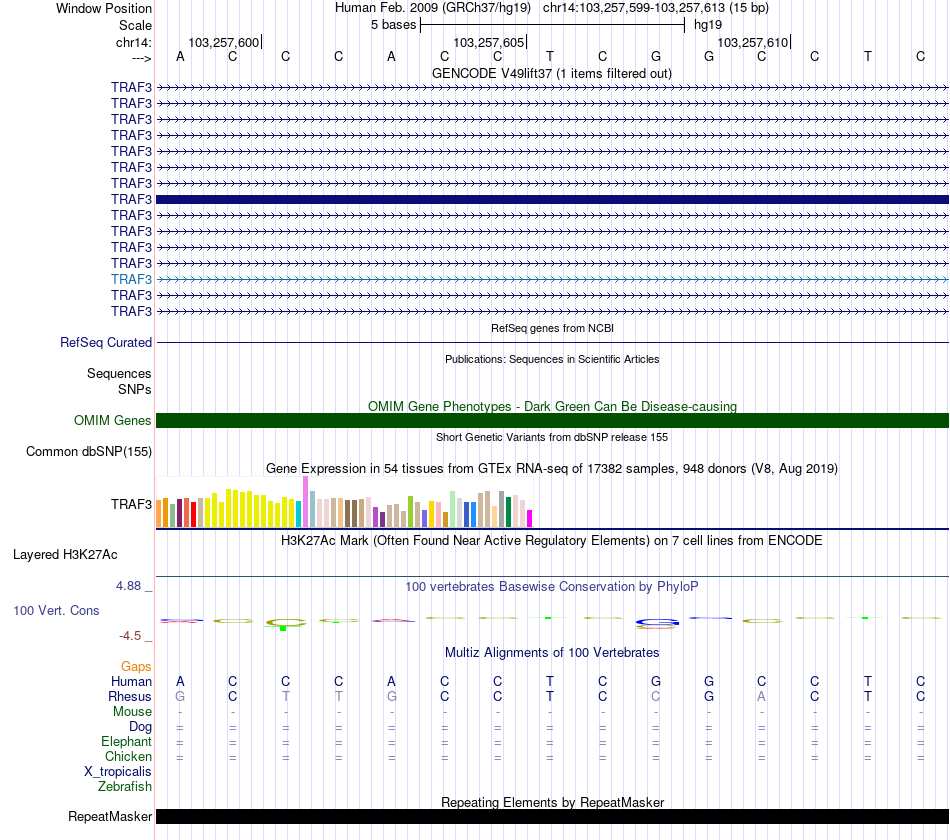Click the Human species label

point(131,682)
